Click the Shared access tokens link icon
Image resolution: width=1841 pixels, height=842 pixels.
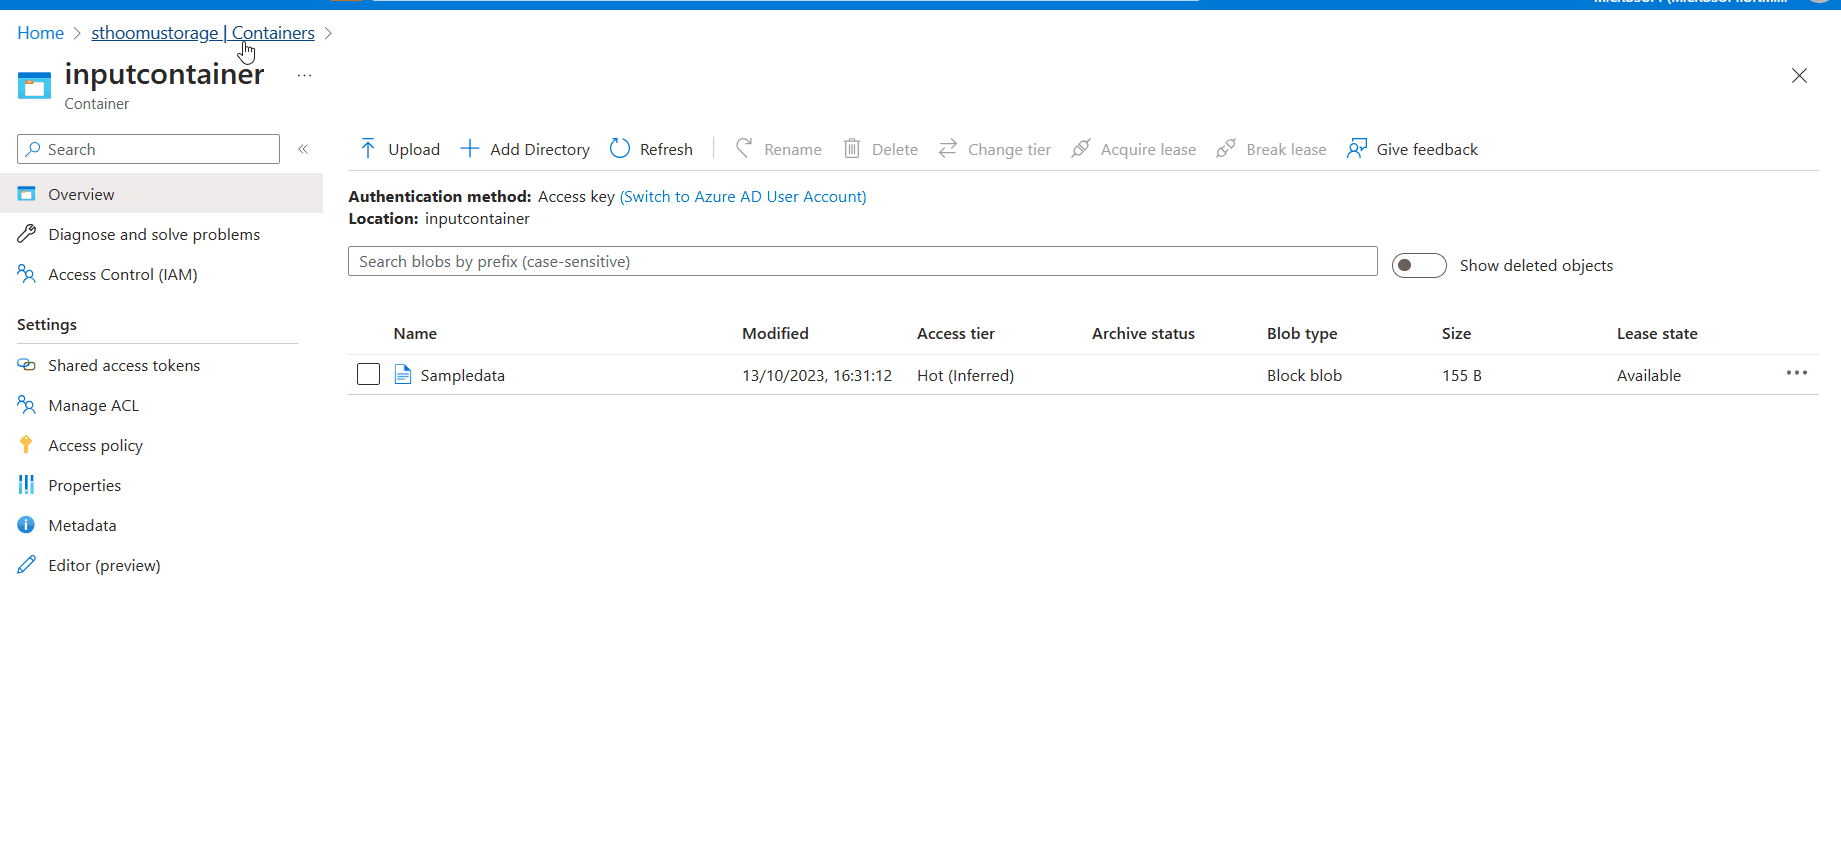pyautogui.click(x=27, y=365)
